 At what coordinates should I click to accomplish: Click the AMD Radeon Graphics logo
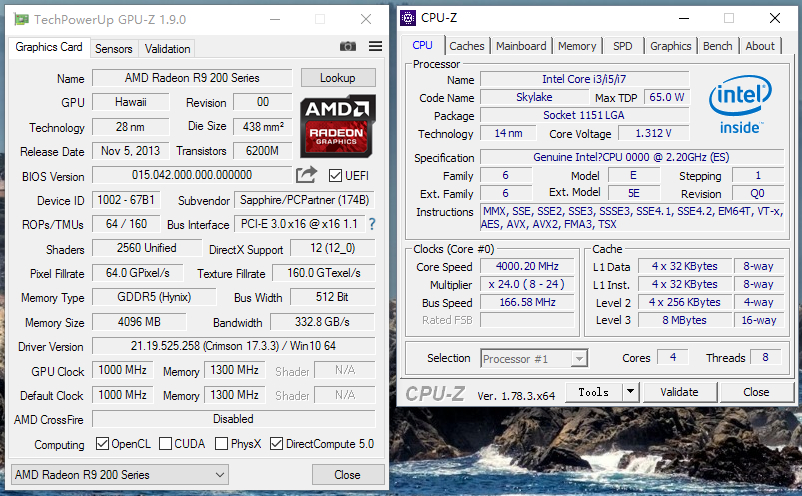tap(338, 125)
